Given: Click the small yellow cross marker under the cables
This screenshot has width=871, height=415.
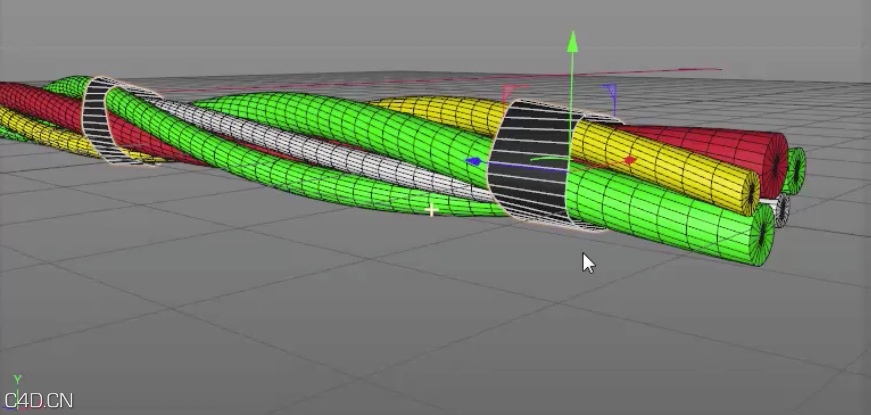Looking at the screenshot, I should pos(432,210).
